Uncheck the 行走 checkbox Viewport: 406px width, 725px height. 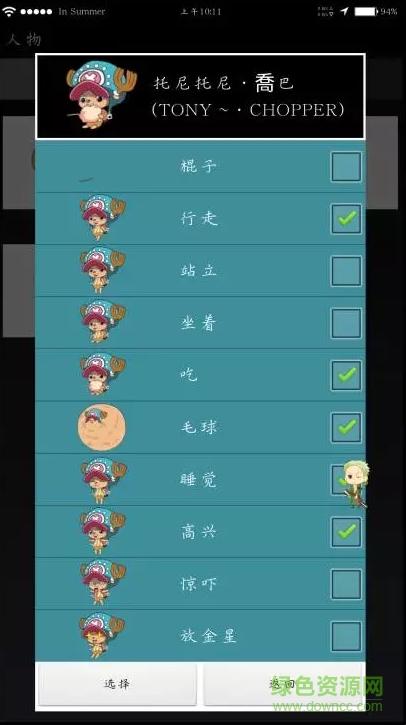(346, 219)
